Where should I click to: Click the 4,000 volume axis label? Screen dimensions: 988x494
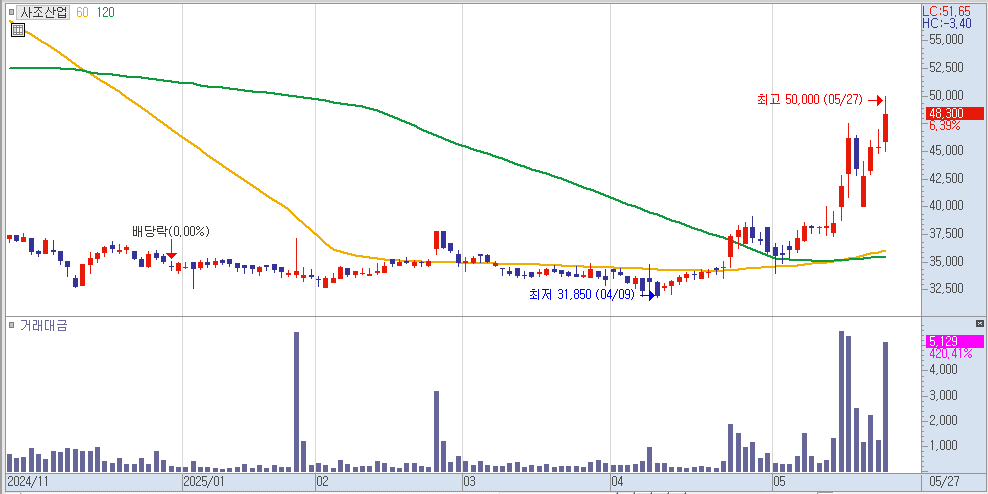[943, 370]
